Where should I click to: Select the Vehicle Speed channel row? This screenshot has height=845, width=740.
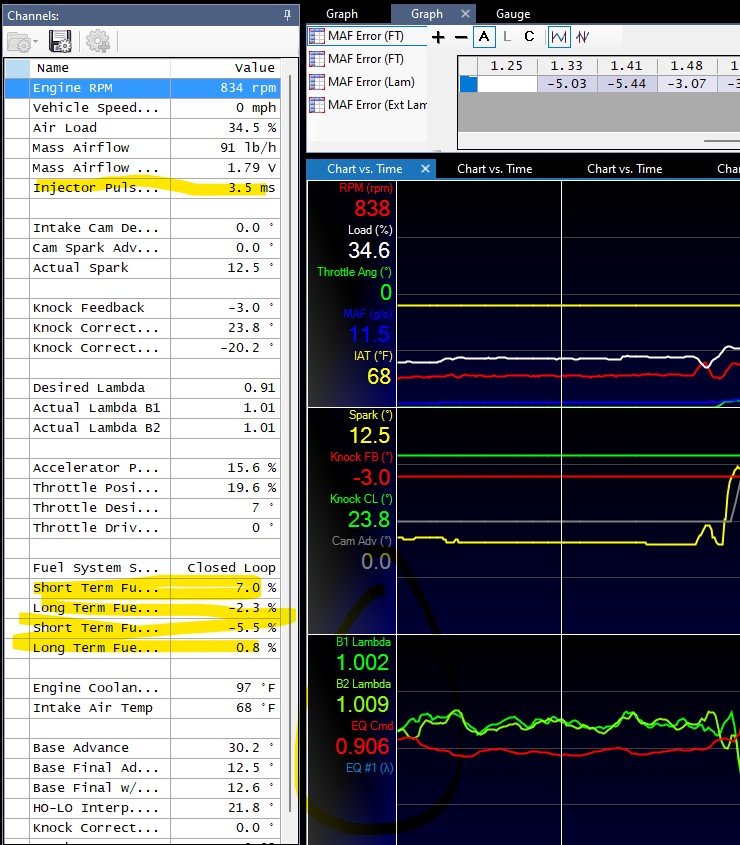pyautogui.click(x=143, y=108)
